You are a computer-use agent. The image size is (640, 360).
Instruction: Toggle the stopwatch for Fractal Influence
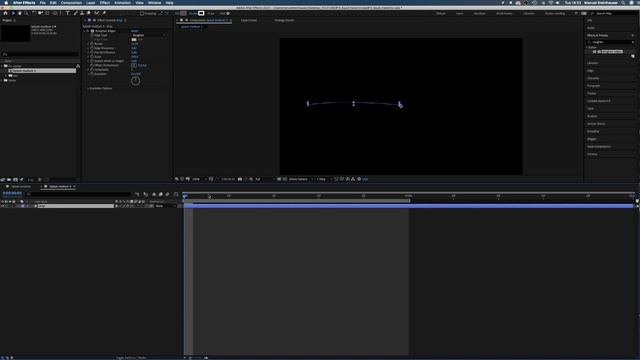point(92,52)
